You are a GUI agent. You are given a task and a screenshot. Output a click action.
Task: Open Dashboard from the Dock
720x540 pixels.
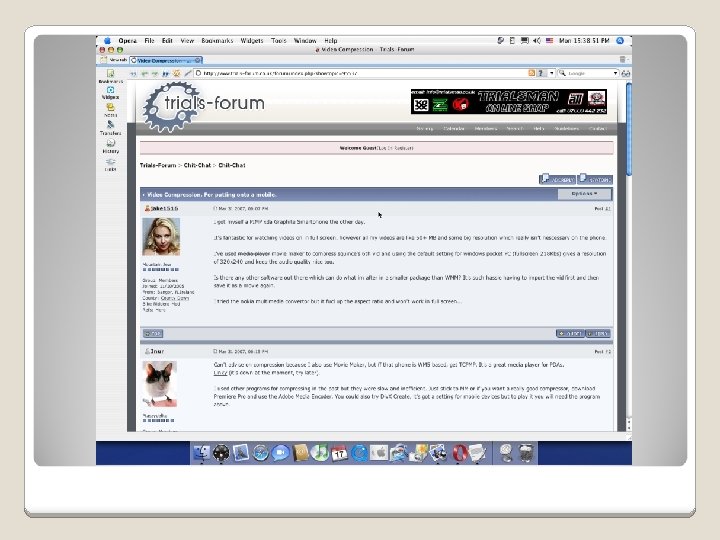tap(221, 453)
